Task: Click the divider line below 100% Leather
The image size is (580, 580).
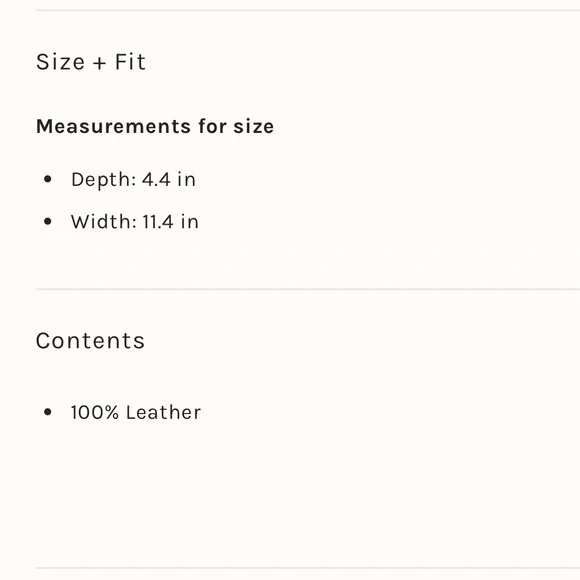Action: 308,568
